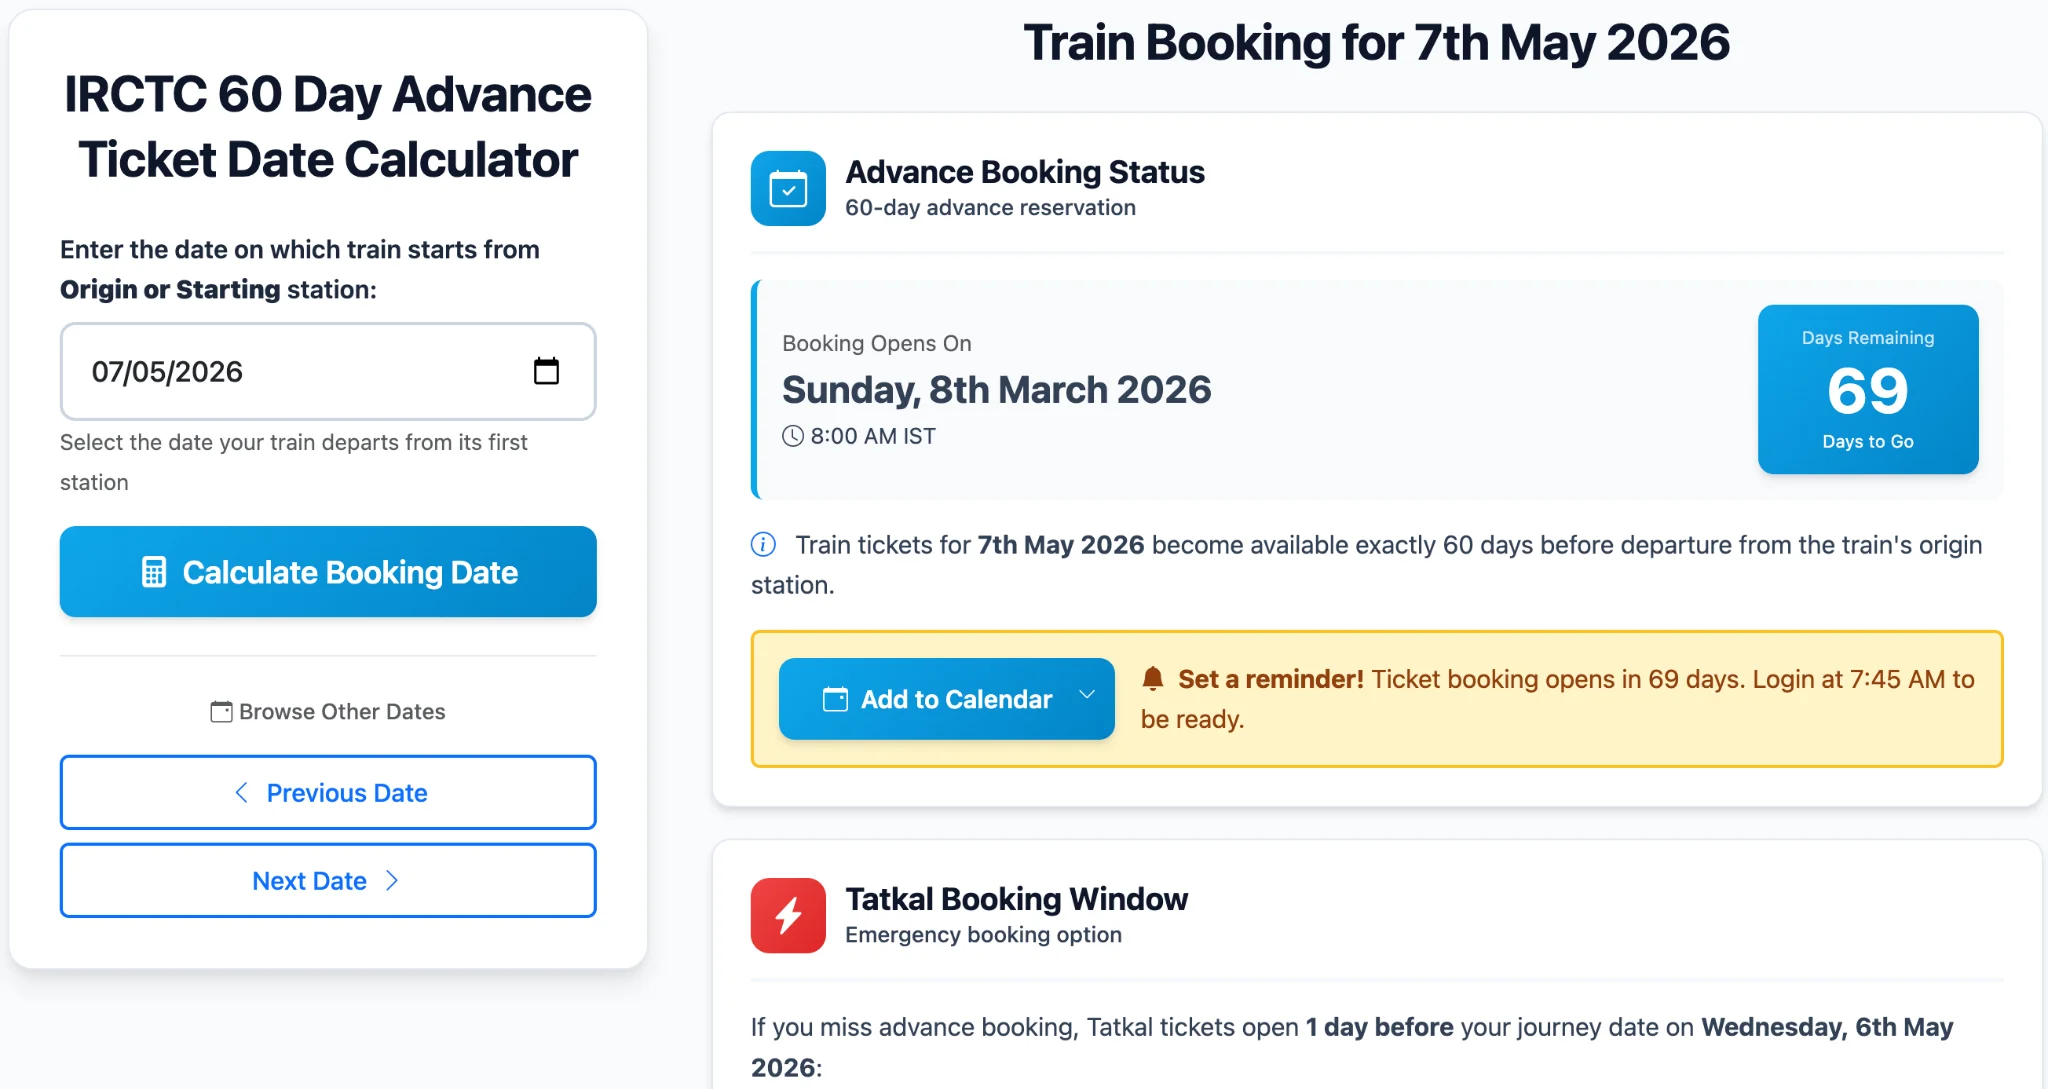Click the info icon beside ticket availability note
The height and width of the screenshot is (1089, 2048).
coord(763,544)
